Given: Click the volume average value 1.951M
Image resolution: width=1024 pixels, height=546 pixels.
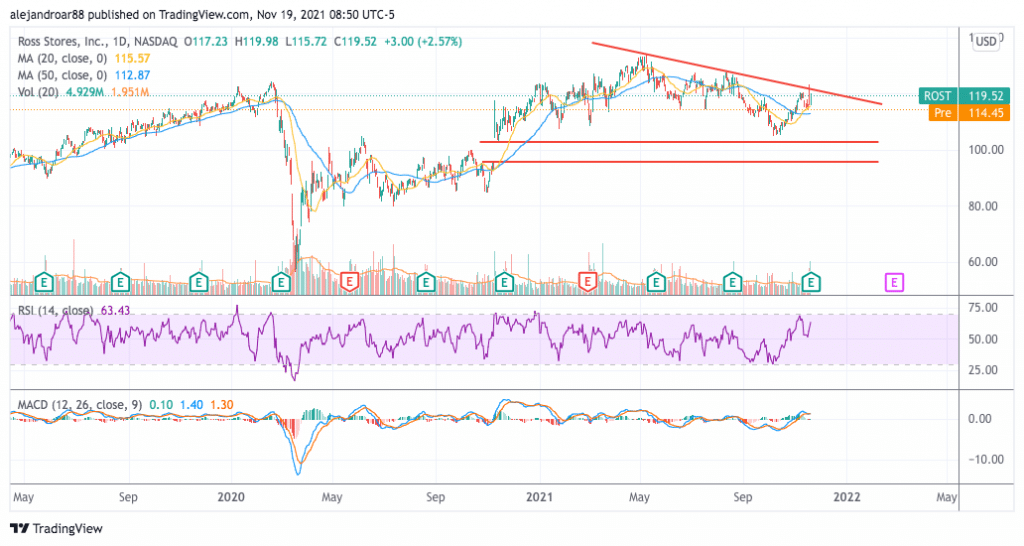Looking at the screenshot, I should click(x=129, y=92).
